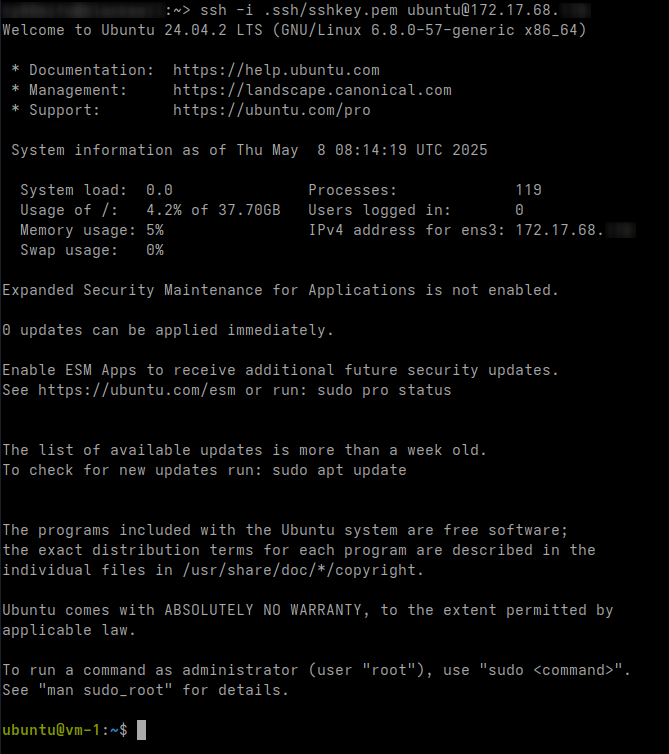The height and width of the screenshot is (754, 669).
Task: Click the "sudo apt update" command text
Action: 339,470
